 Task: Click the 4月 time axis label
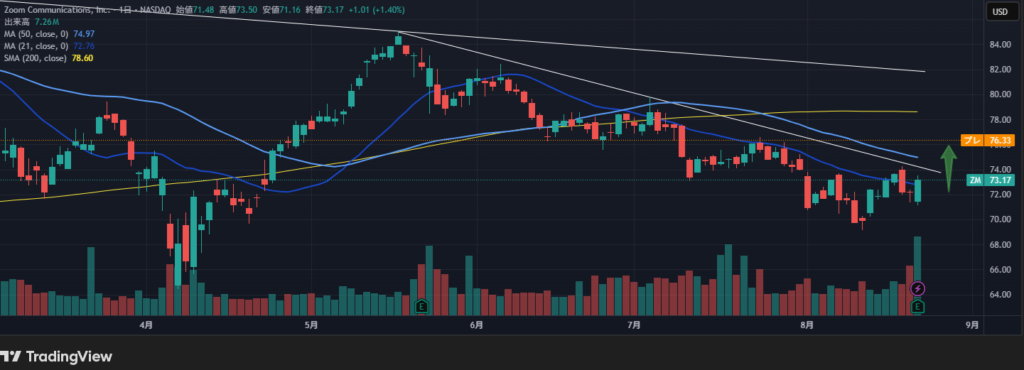146,325
